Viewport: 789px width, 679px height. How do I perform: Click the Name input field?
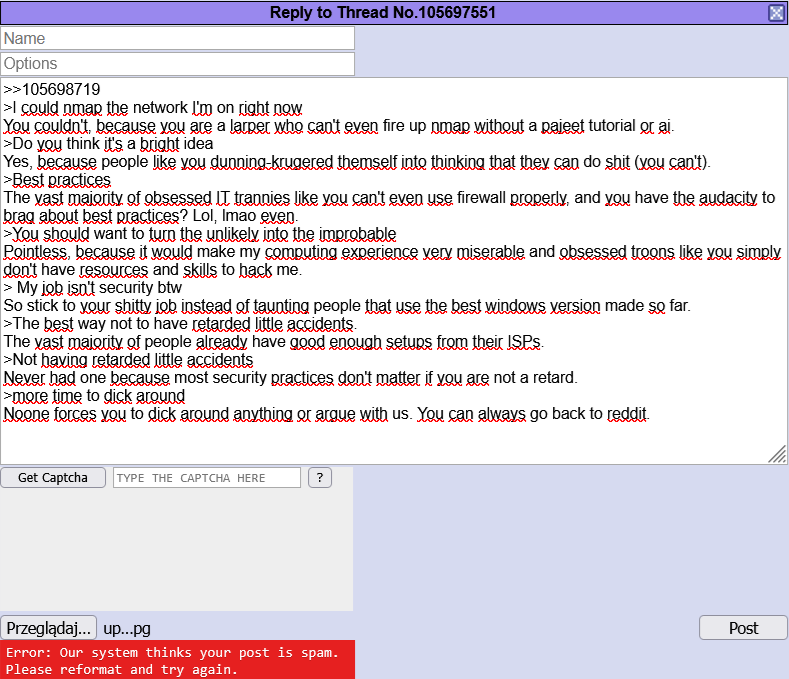178,38
